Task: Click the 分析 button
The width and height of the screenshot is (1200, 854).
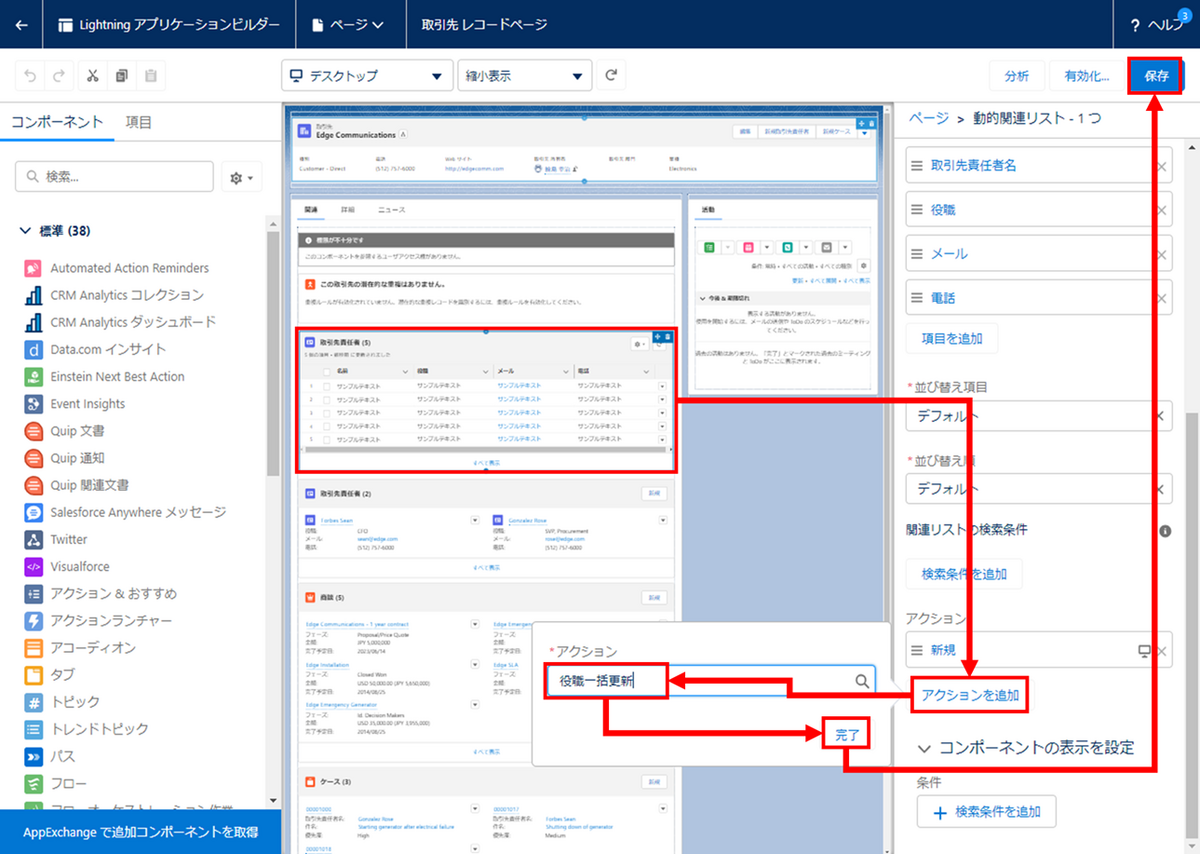Action: coord(1017,76)
